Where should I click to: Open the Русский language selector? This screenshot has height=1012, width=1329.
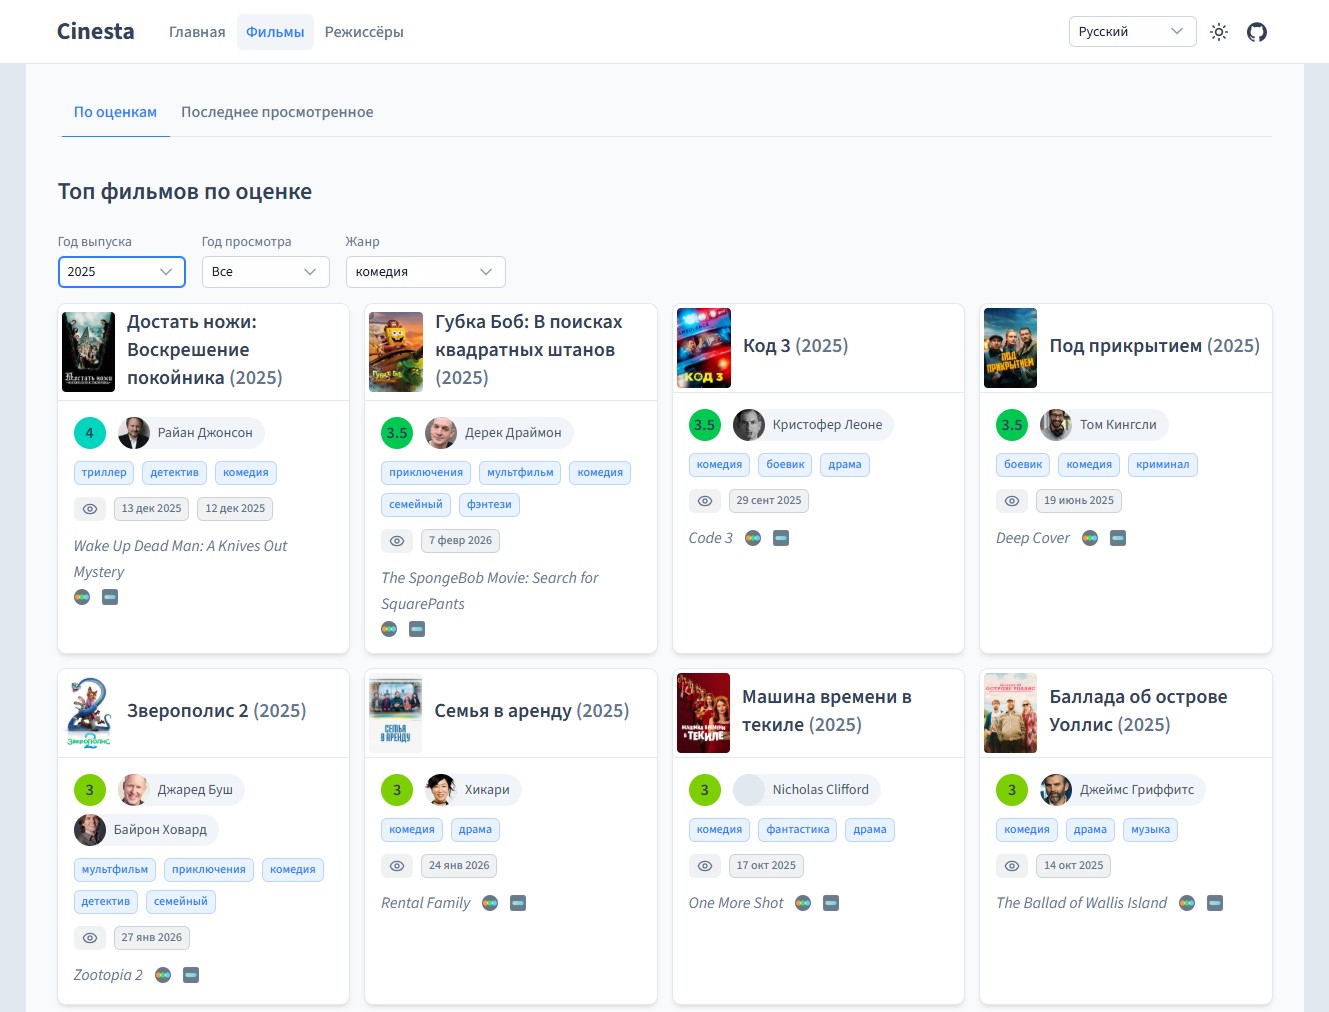click(1133, 32)
